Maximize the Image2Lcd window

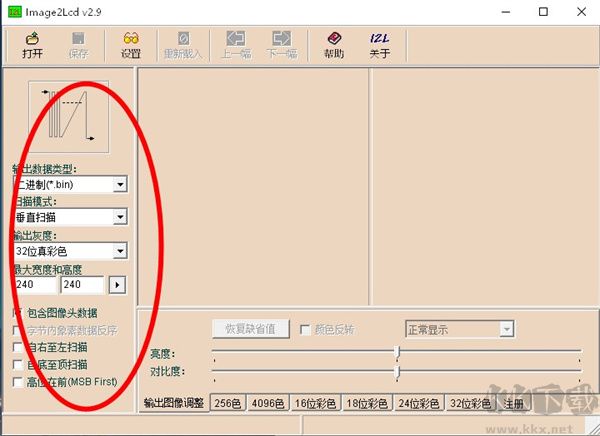[543, 12]
